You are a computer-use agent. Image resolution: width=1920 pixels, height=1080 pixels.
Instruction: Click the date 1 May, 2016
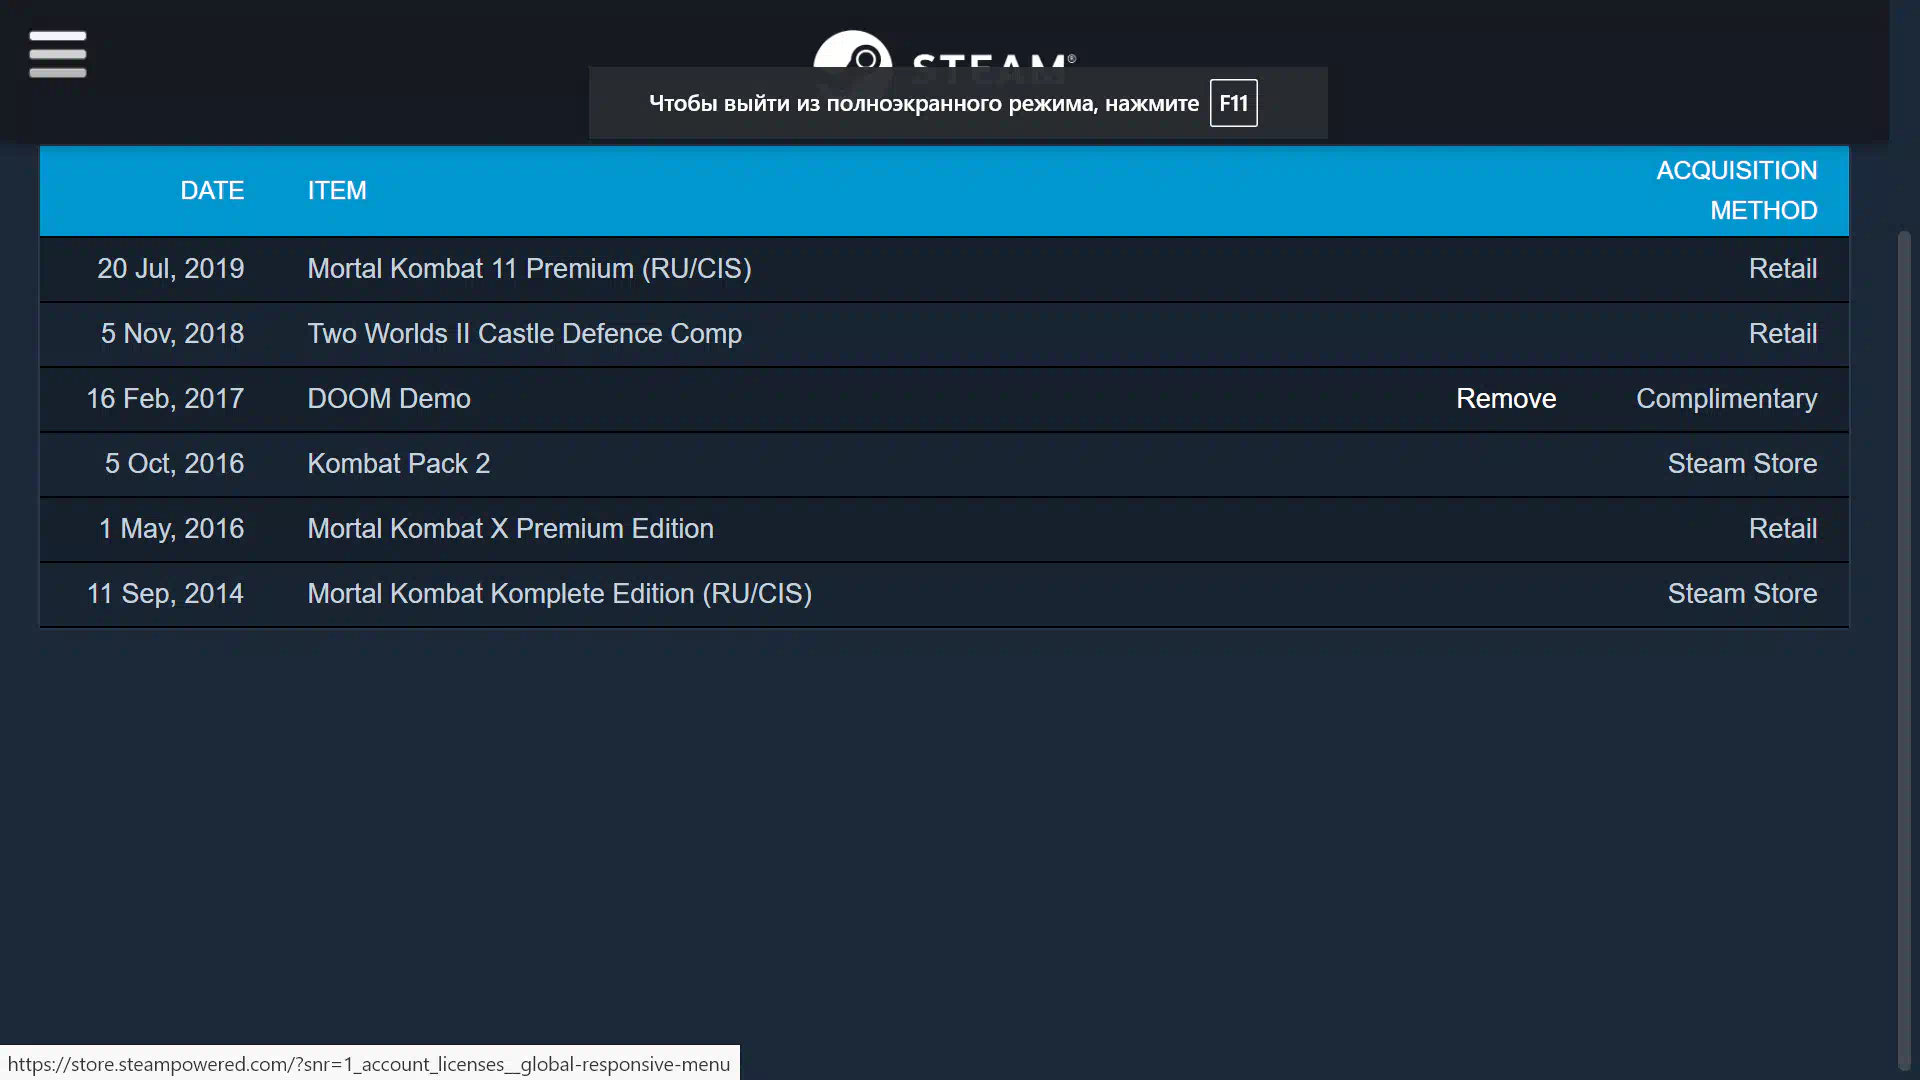(172, 529)
